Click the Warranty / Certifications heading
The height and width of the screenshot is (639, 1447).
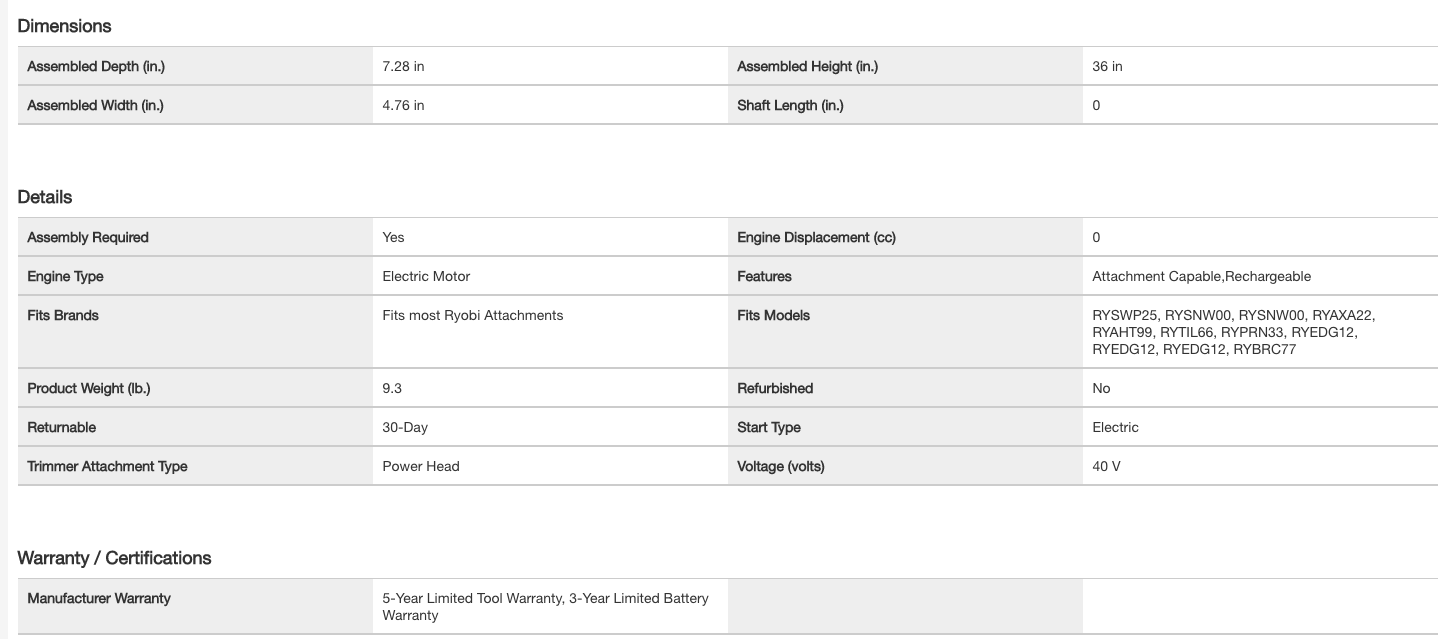(x=114, y=558)
